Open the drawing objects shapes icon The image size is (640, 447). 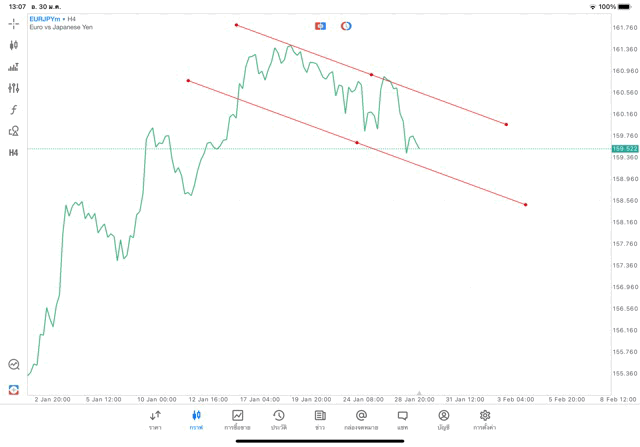click(x=14, y=131)
